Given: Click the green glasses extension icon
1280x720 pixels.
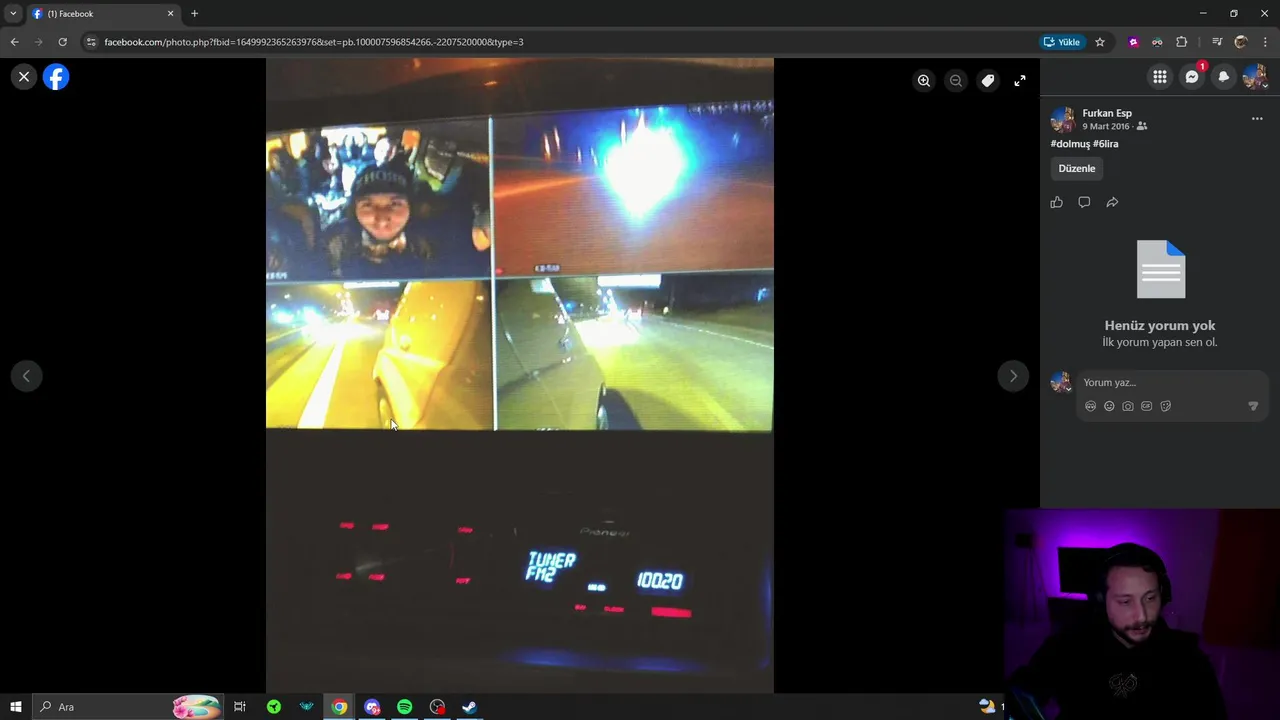Looking at the screenshot, I should coord(1157,42).
